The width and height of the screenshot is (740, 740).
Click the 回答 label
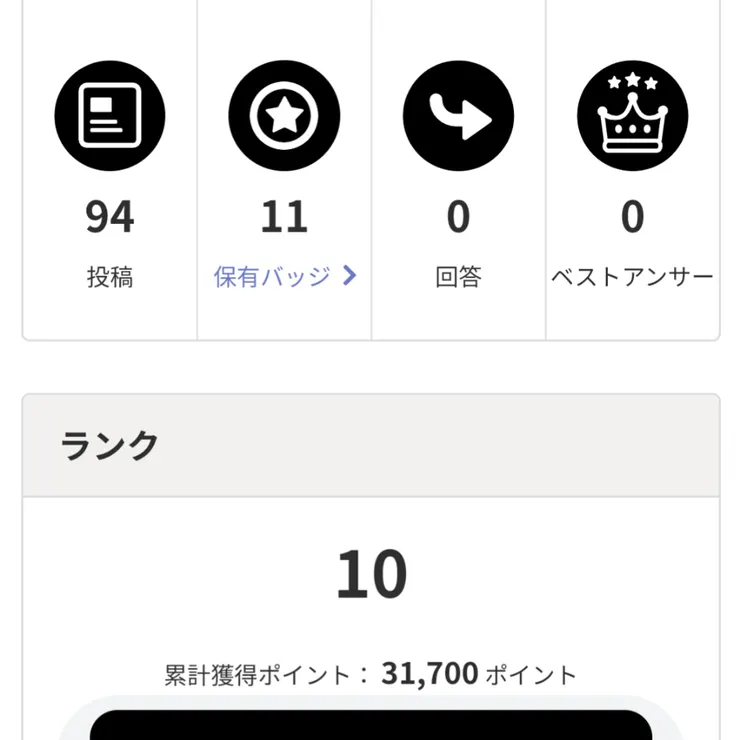point(458,277)
